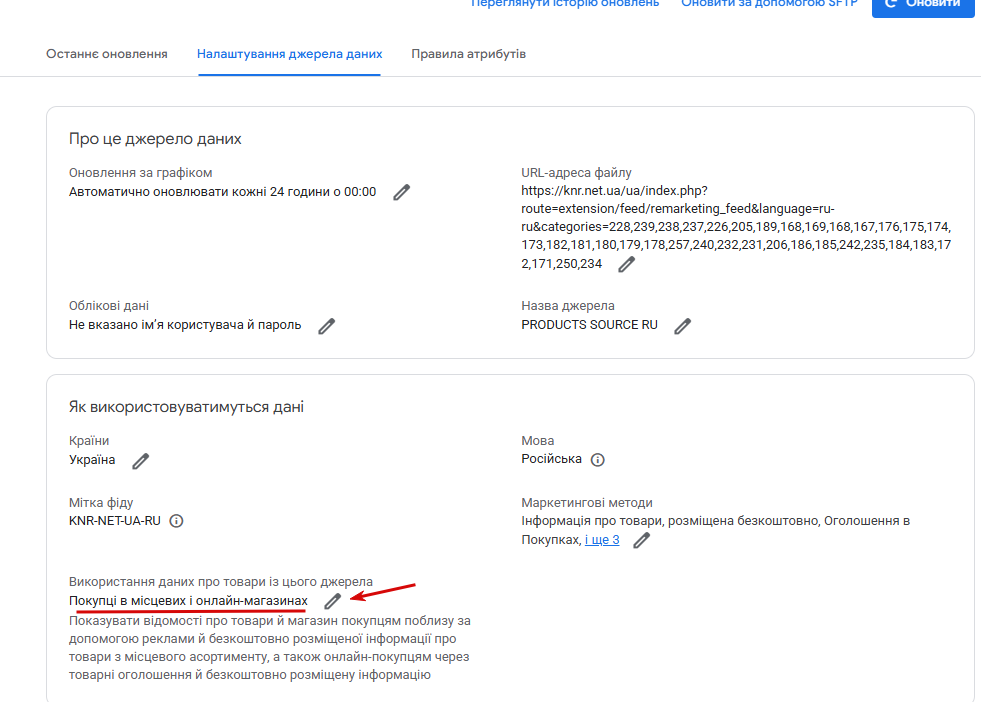981x702 pixels.
Task: Open Переглянути історію оновлень link
Action: (x=565, y=4)
